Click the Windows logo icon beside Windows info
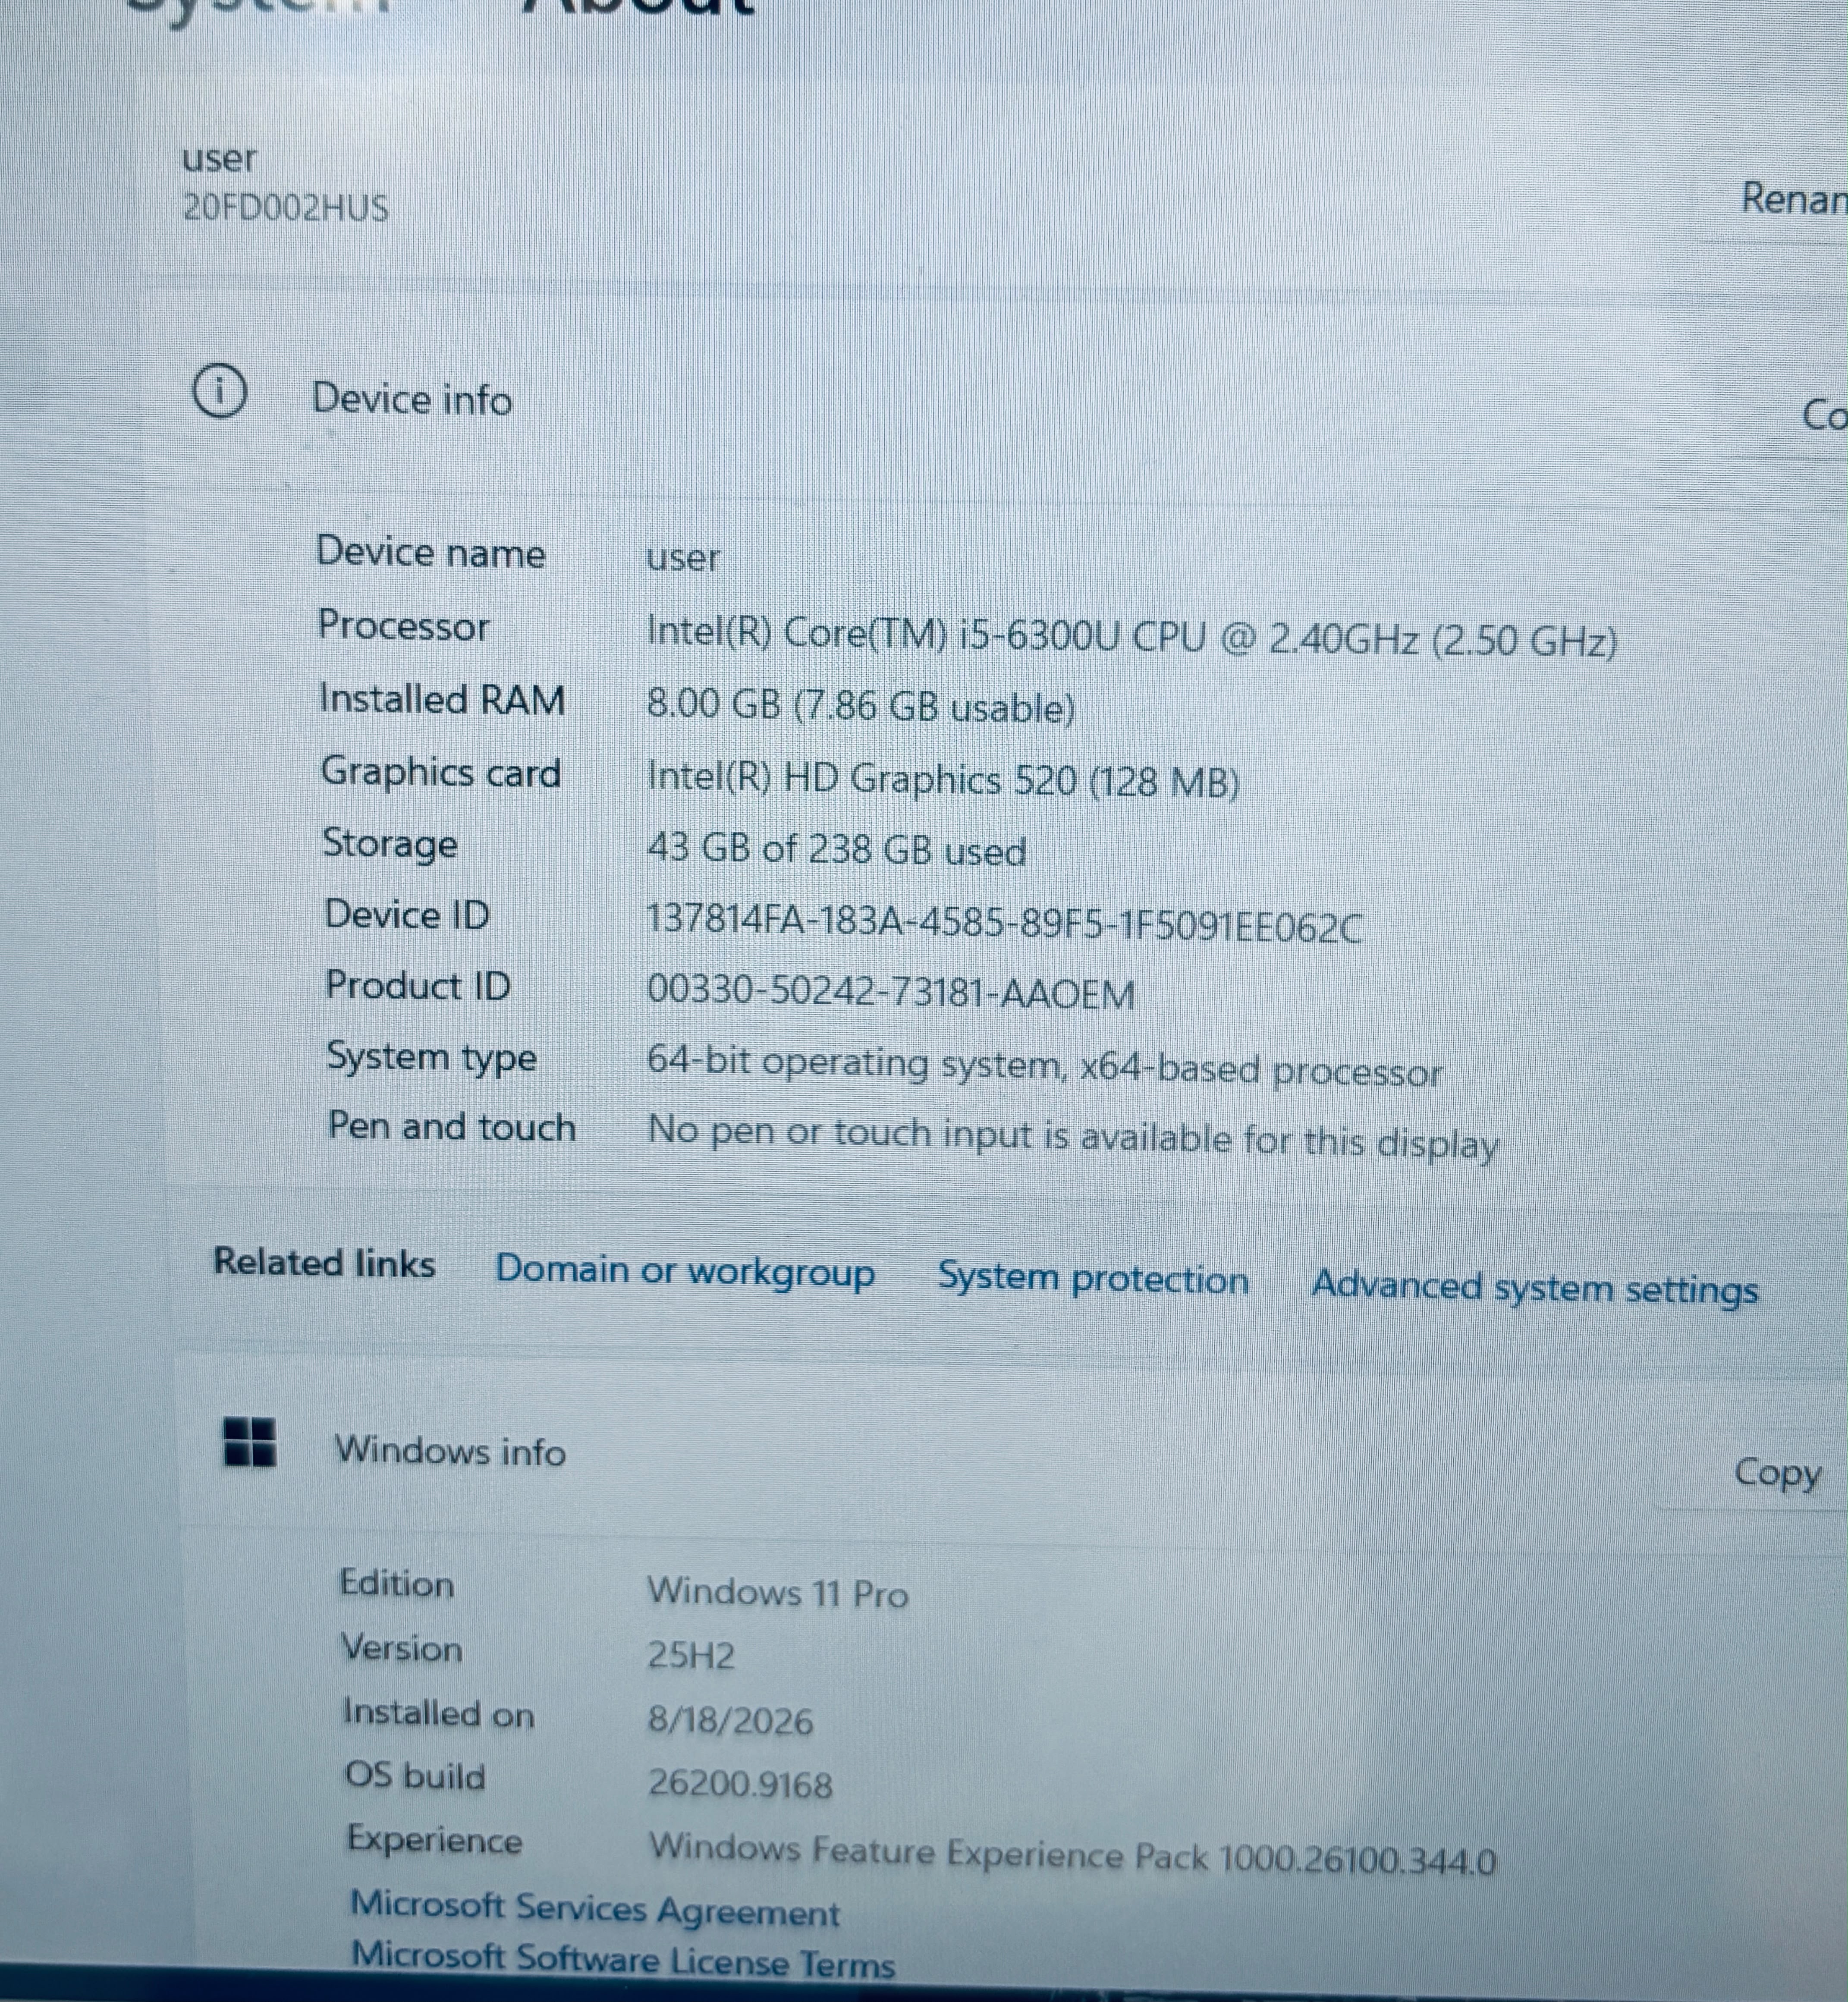Viewport: 1848px width, 2002px height. coord(249,1442)
